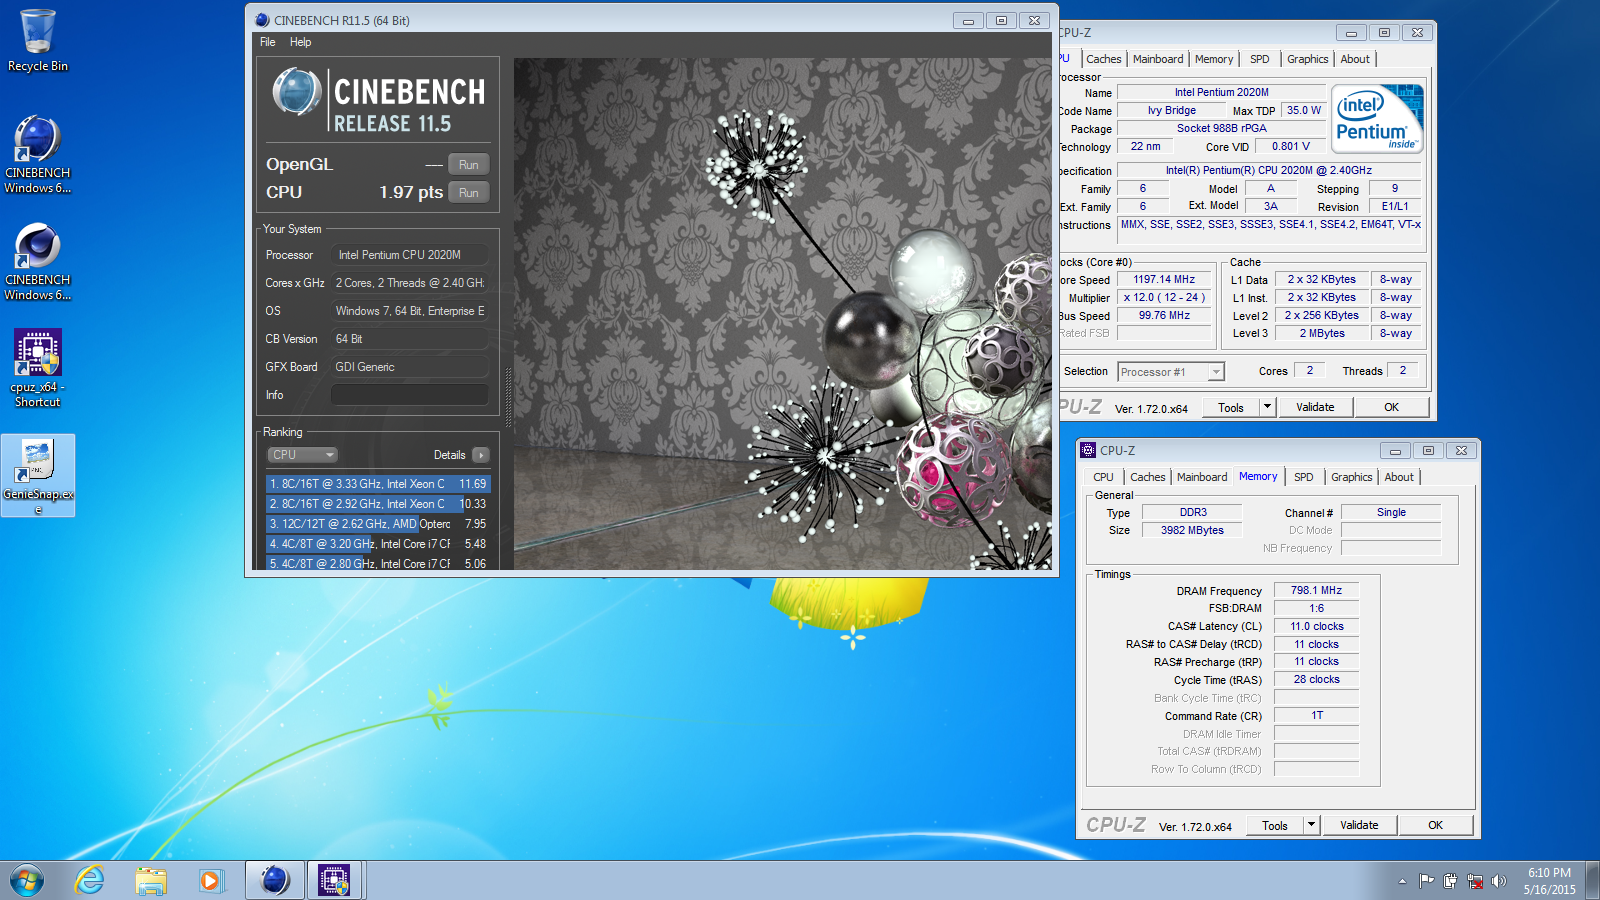Open the Recycle Bin desktop icon
The width and height of the screenshot is (1600, 900).
click(38, 41)
